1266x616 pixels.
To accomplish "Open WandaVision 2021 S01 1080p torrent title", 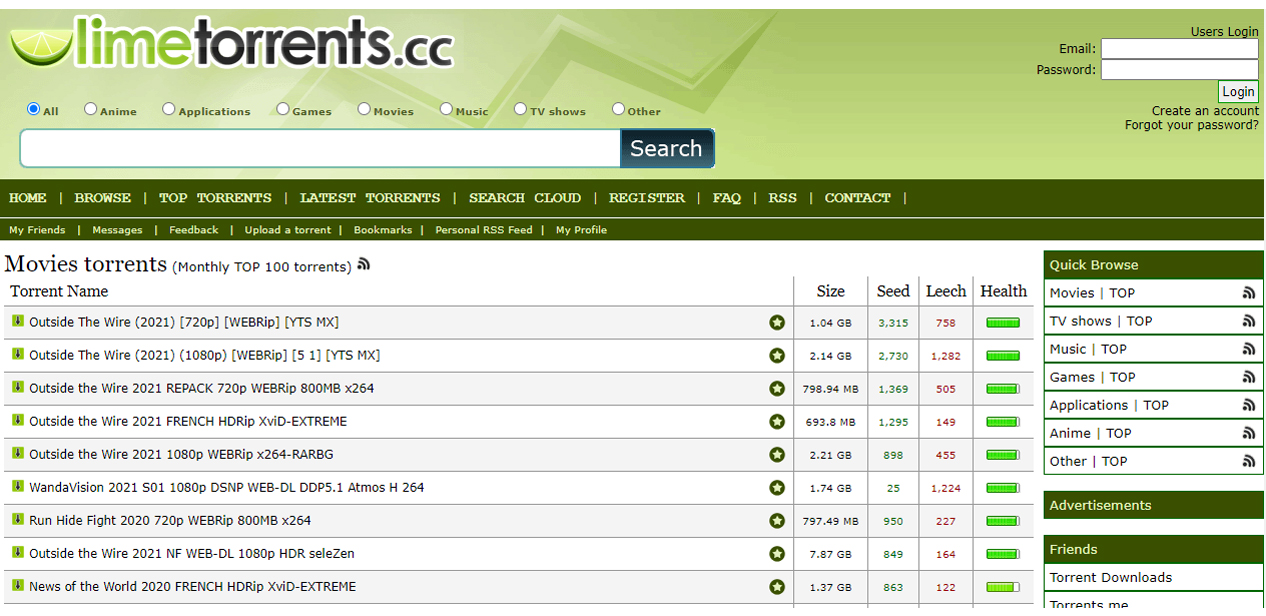I will pos(227,488).
